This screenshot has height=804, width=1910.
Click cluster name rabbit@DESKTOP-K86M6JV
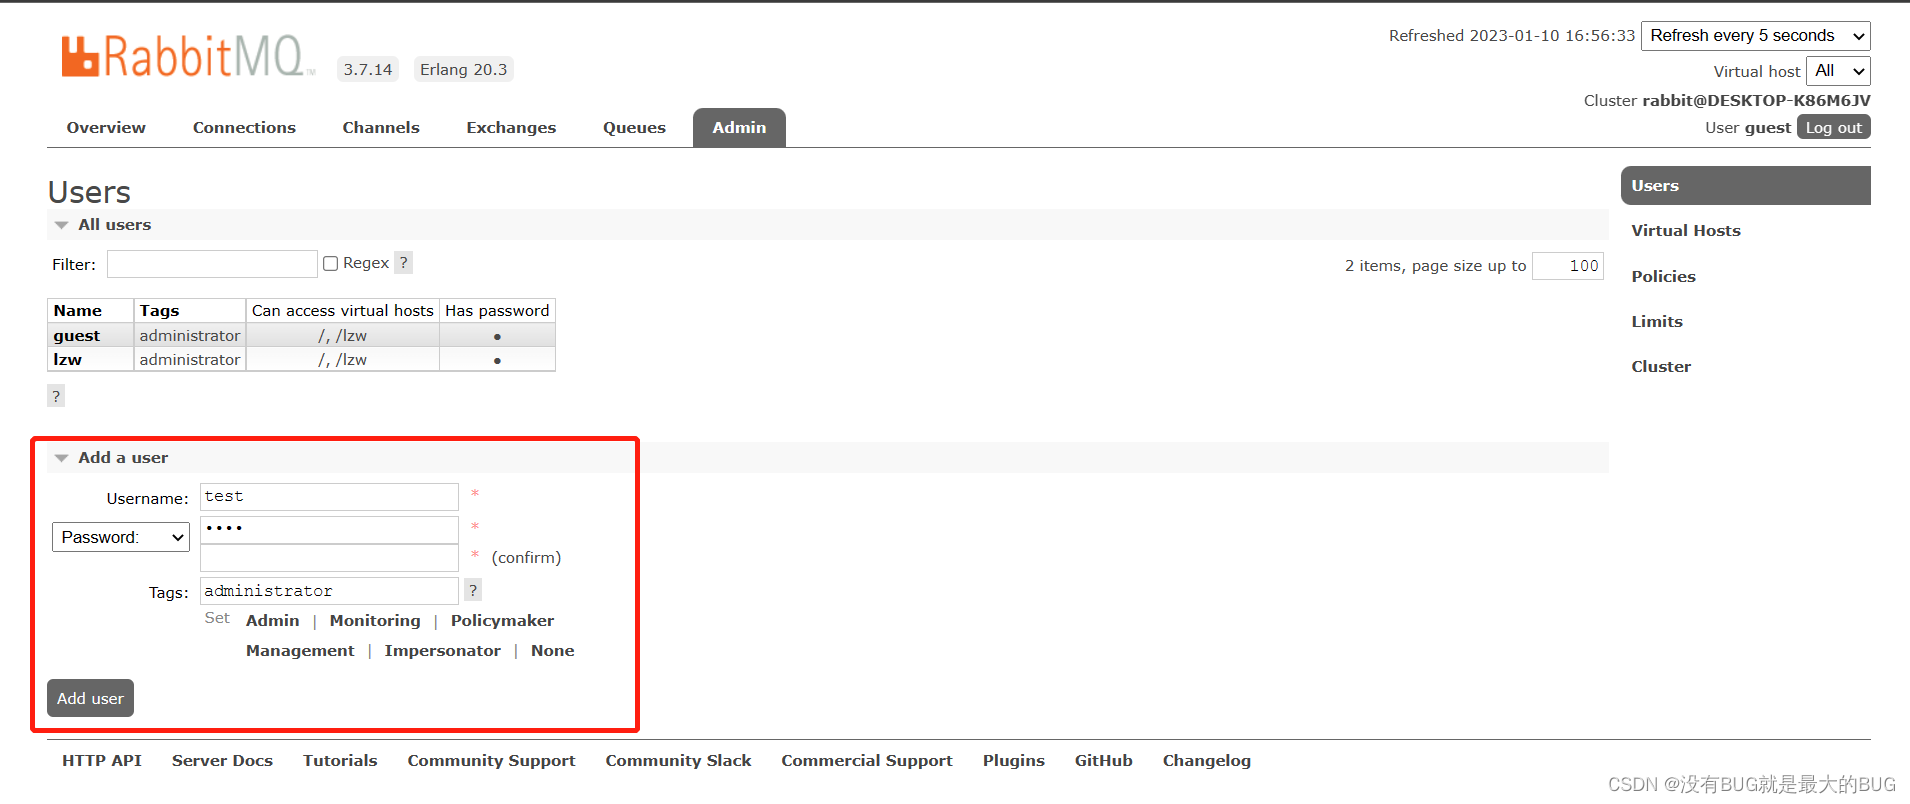coord(1756,101)
